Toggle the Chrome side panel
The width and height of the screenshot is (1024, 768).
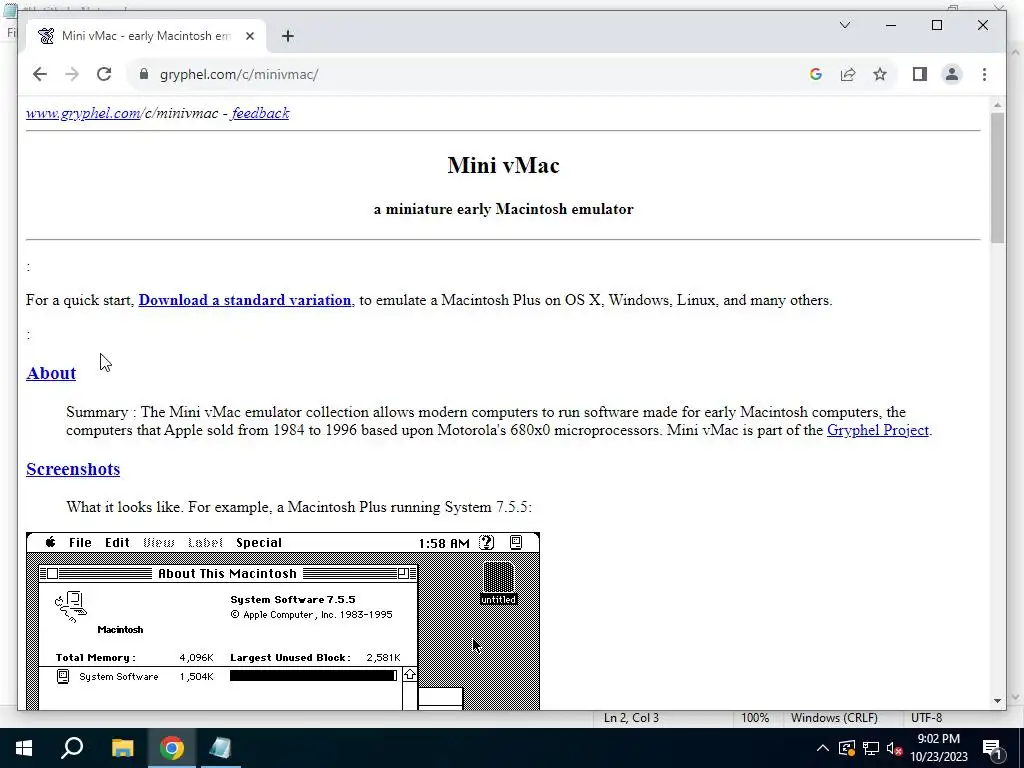click(x=920, y=74)
